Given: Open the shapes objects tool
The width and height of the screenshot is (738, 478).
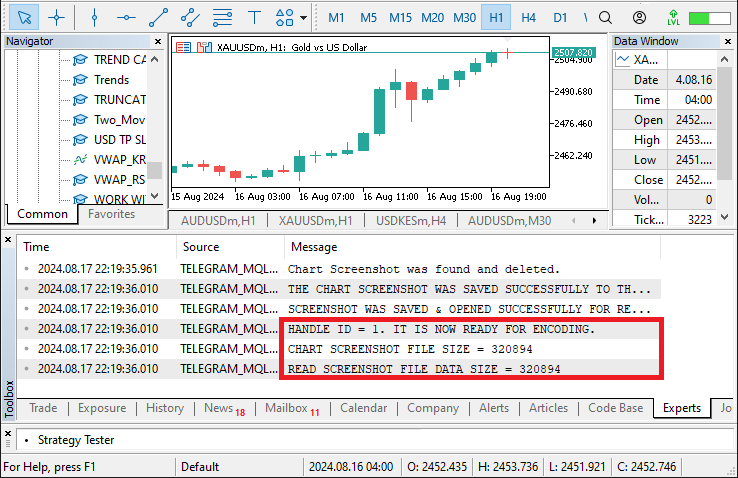Looking at the screenshot, I should click(x=285, y=18).
